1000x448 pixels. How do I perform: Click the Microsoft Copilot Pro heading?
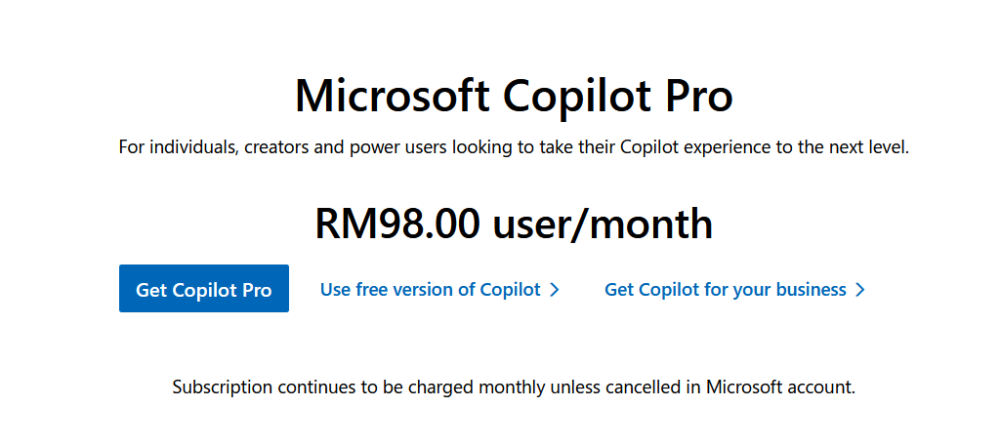coord(514,96)
